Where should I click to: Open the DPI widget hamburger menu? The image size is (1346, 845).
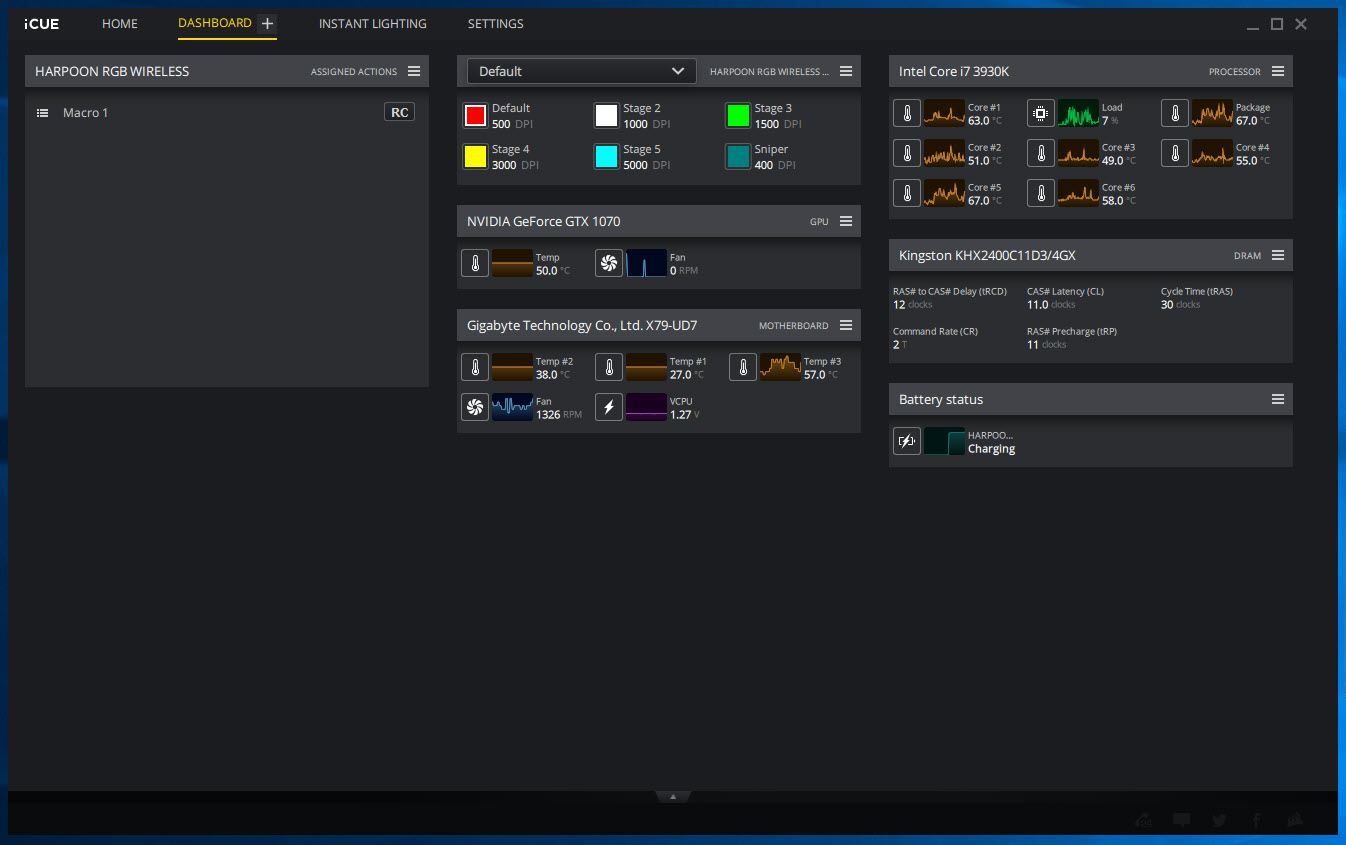[846, 71]
